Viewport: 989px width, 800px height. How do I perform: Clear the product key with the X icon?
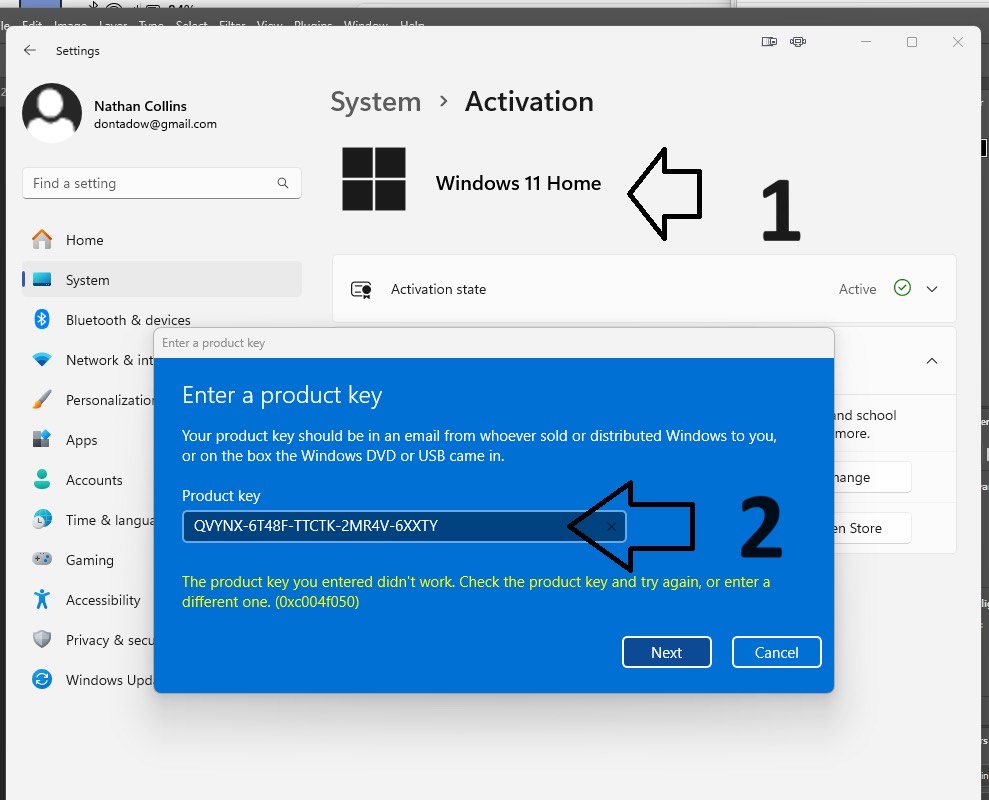611,526
